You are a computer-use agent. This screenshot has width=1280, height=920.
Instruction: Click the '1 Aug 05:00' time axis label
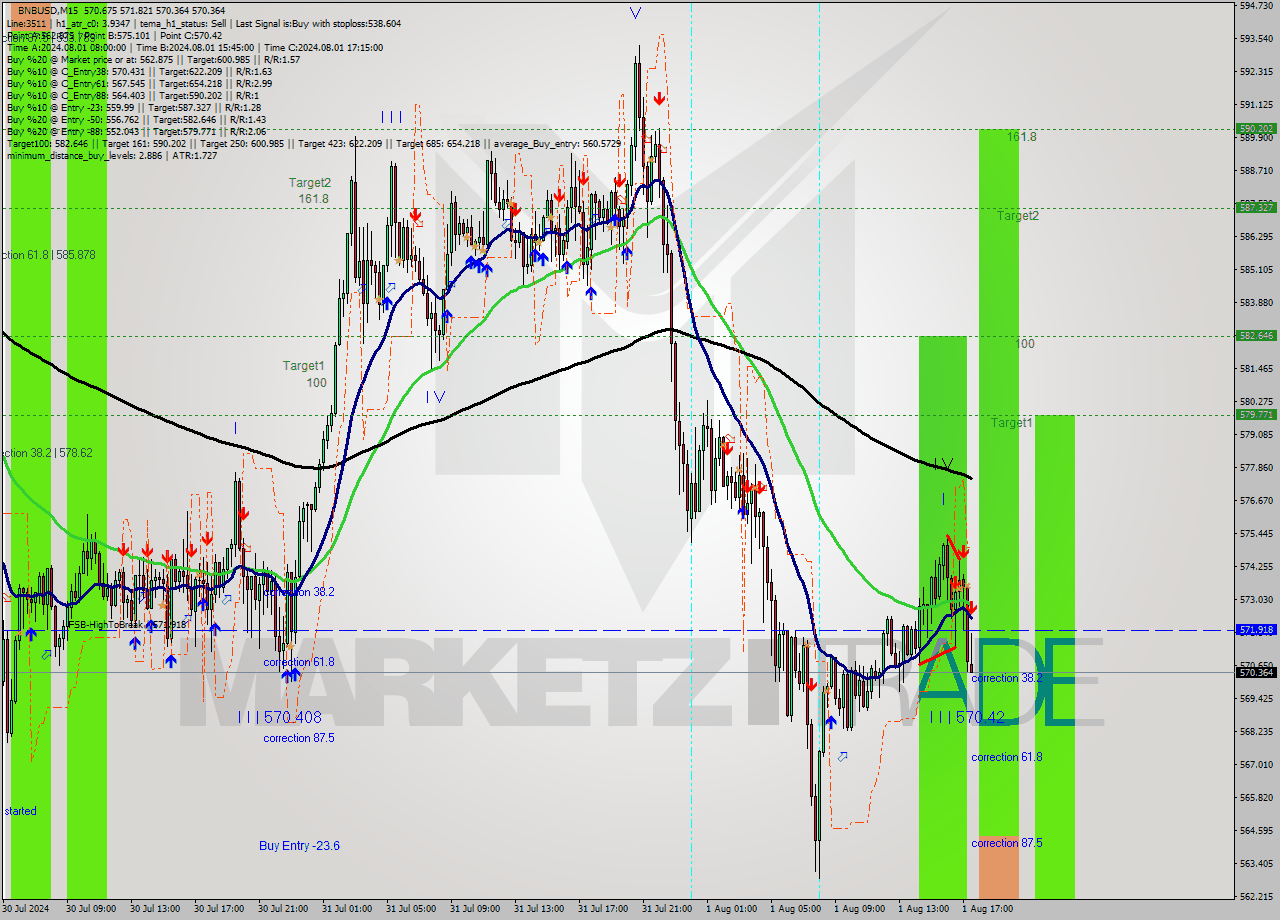pyautogui.click(x=795, y=909)
